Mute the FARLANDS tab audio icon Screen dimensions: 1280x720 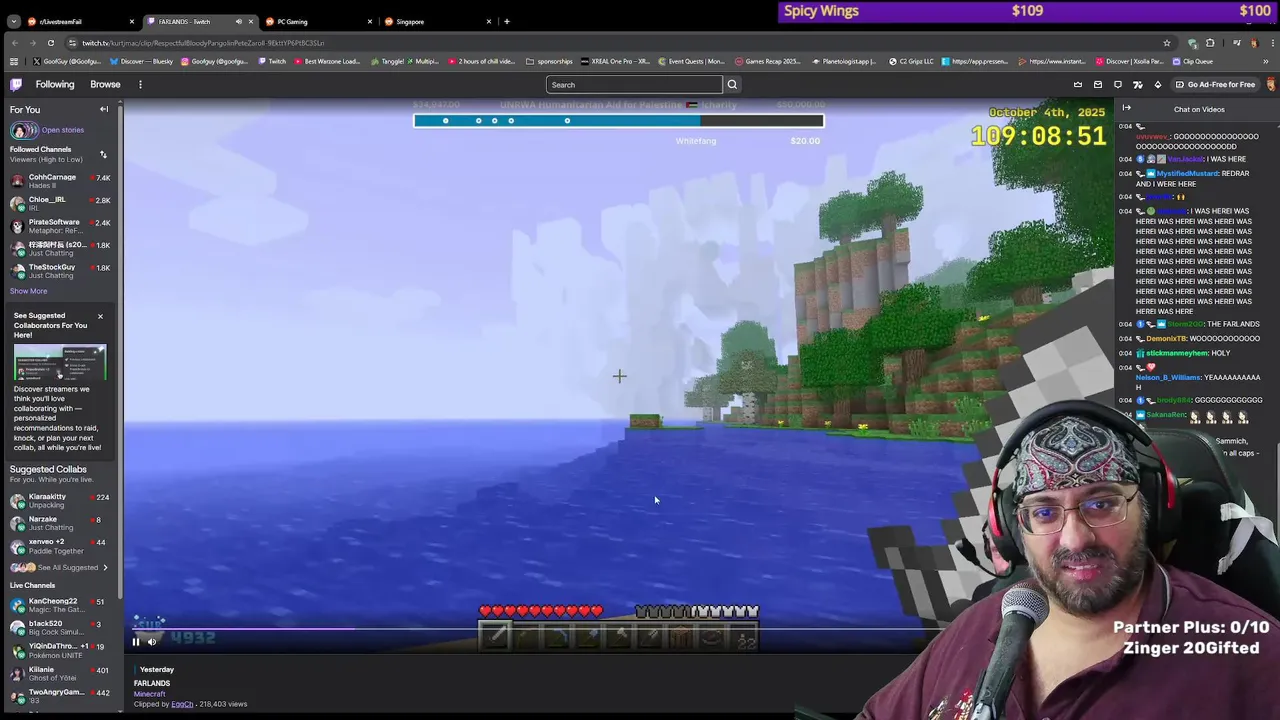click(238, 21)
